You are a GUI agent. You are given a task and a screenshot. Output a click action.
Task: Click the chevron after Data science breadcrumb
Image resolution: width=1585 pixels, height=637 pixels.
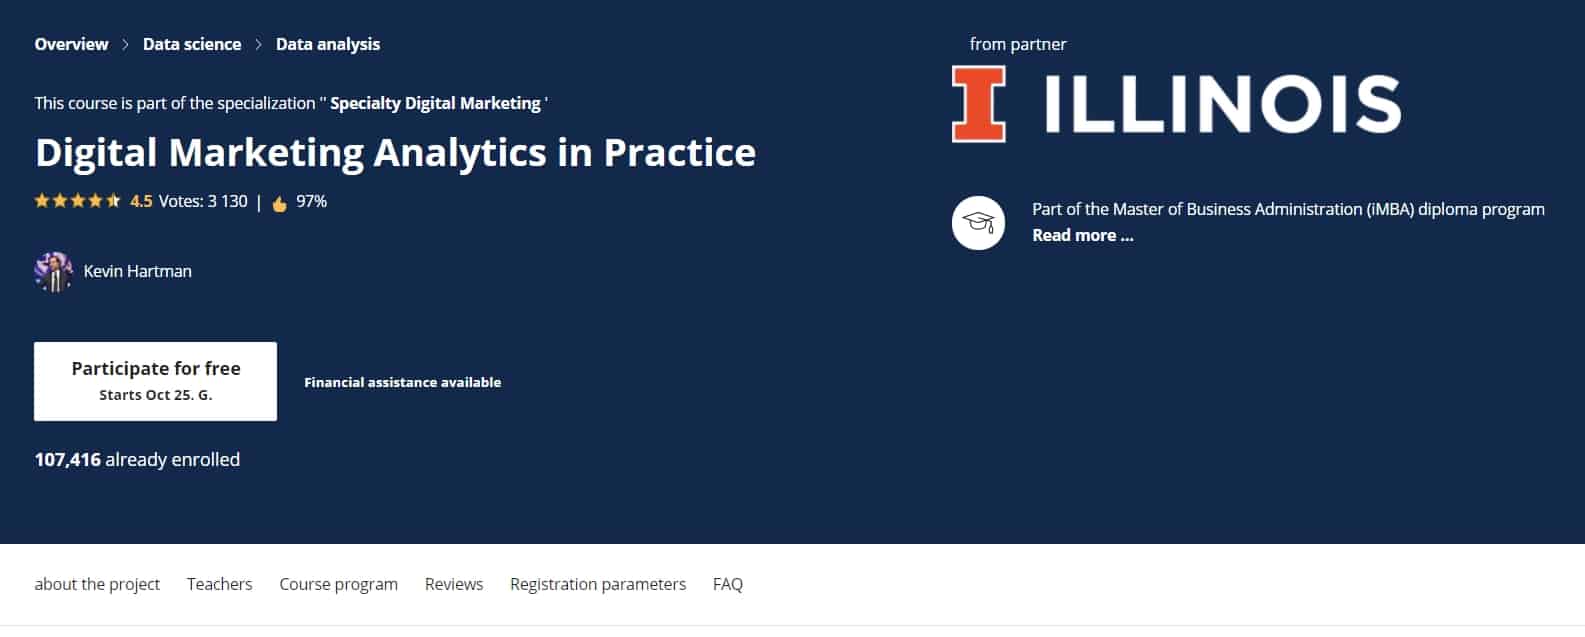(259, 45)
